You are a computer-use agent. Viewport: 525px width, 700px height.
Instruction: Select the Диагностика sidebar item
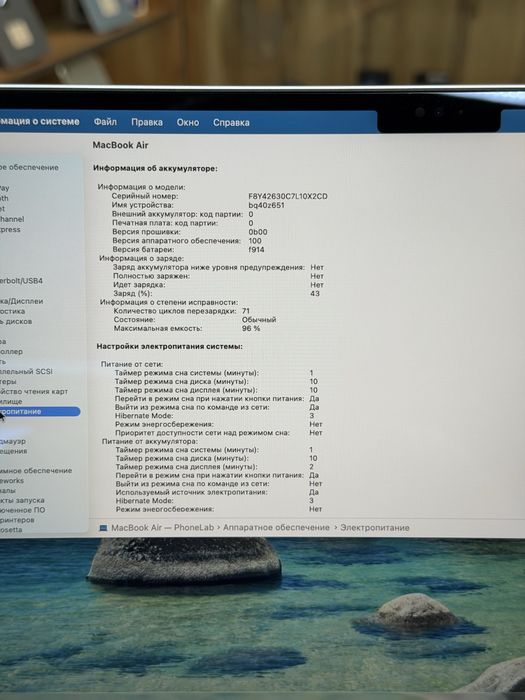12,311
